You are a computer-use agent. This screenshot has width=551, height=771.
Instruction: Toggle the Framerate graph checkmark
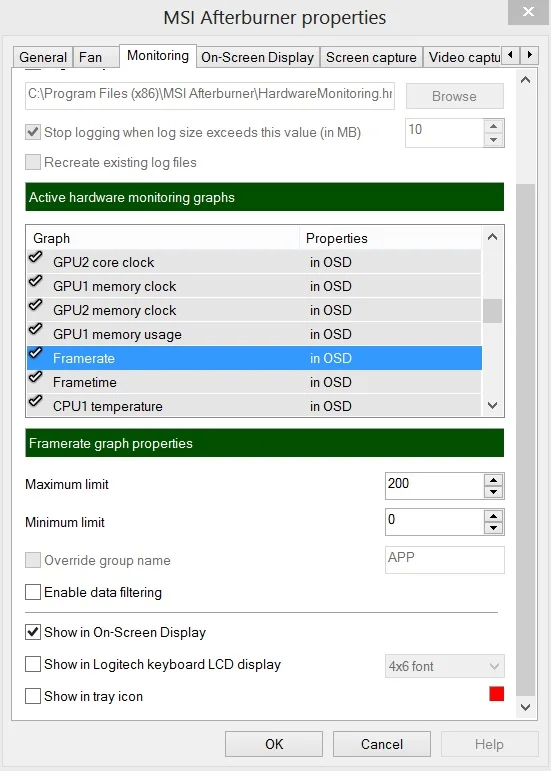(35, 353)
